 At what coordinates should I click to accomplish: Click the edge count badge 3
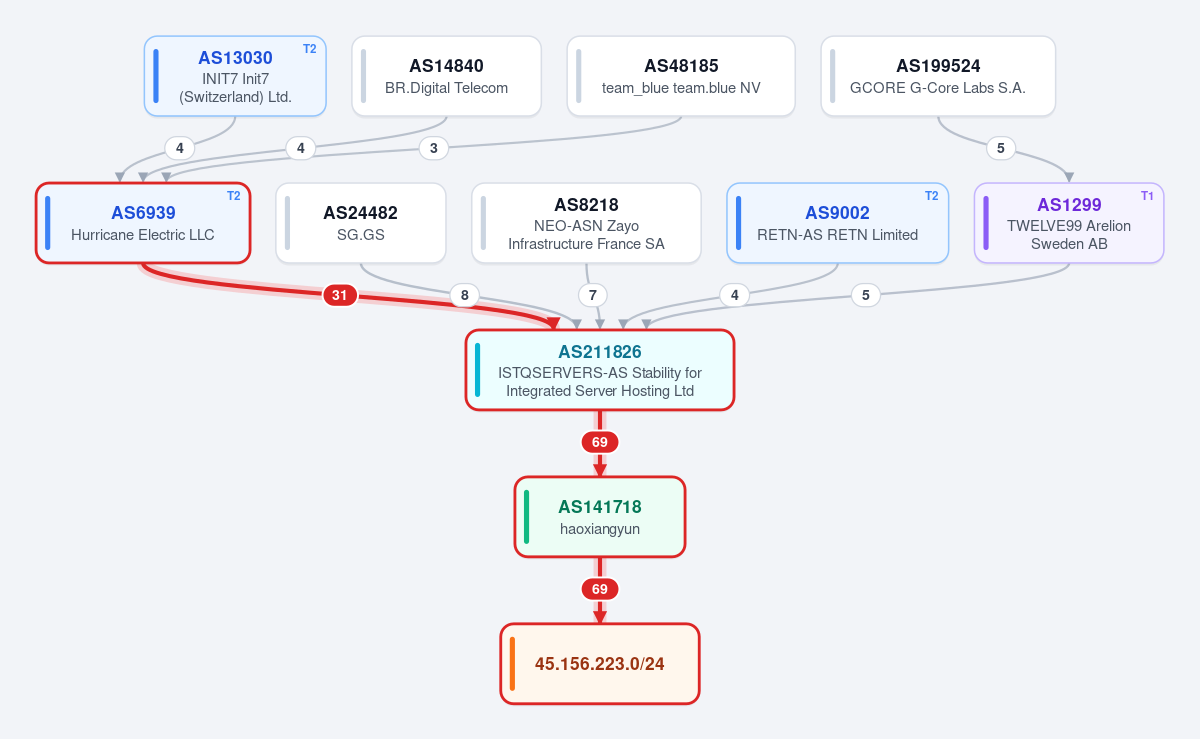pos(433,148)
